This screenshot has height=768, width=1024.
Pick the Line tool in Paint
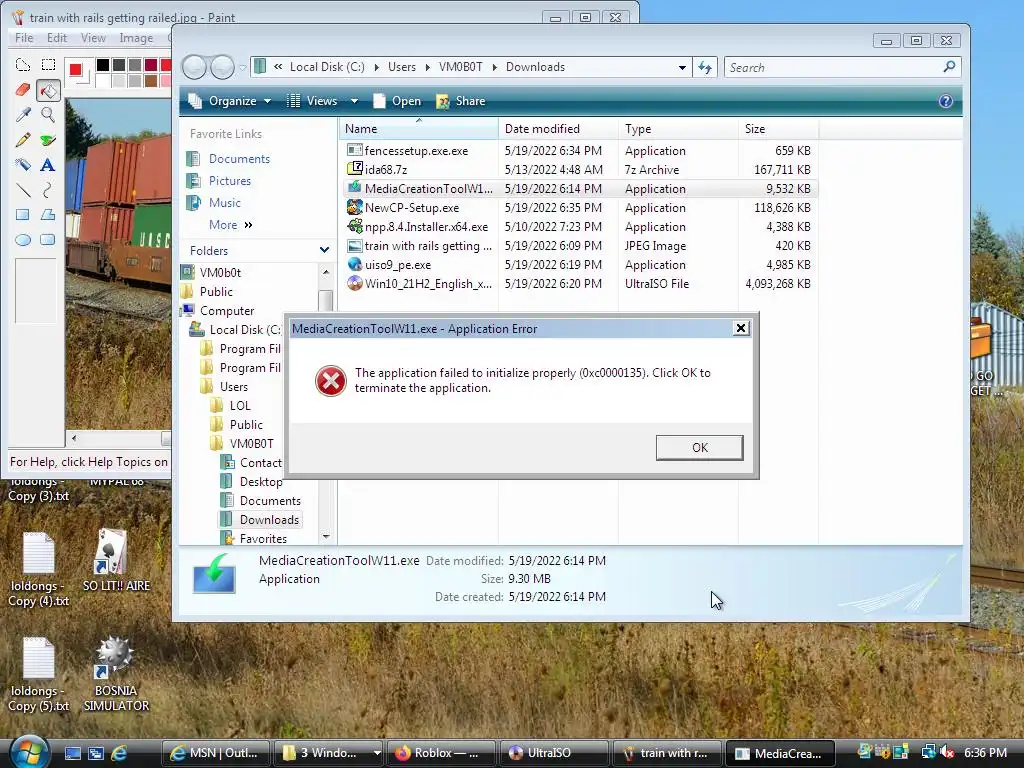tap(23, 190)
